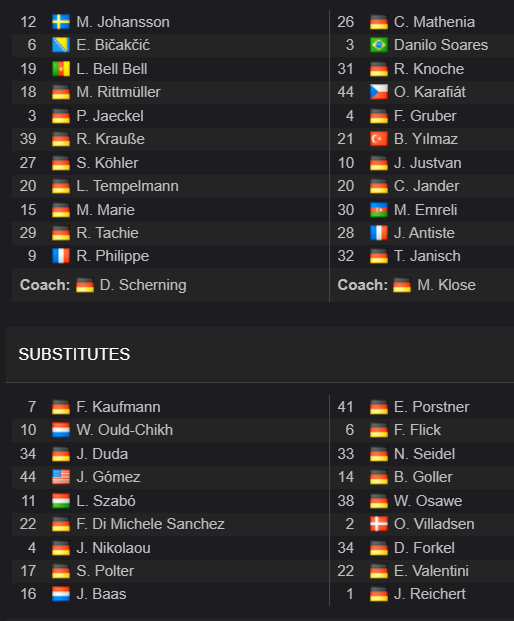
Task: Open J. Antiste's player page
Action: point(424,233)
